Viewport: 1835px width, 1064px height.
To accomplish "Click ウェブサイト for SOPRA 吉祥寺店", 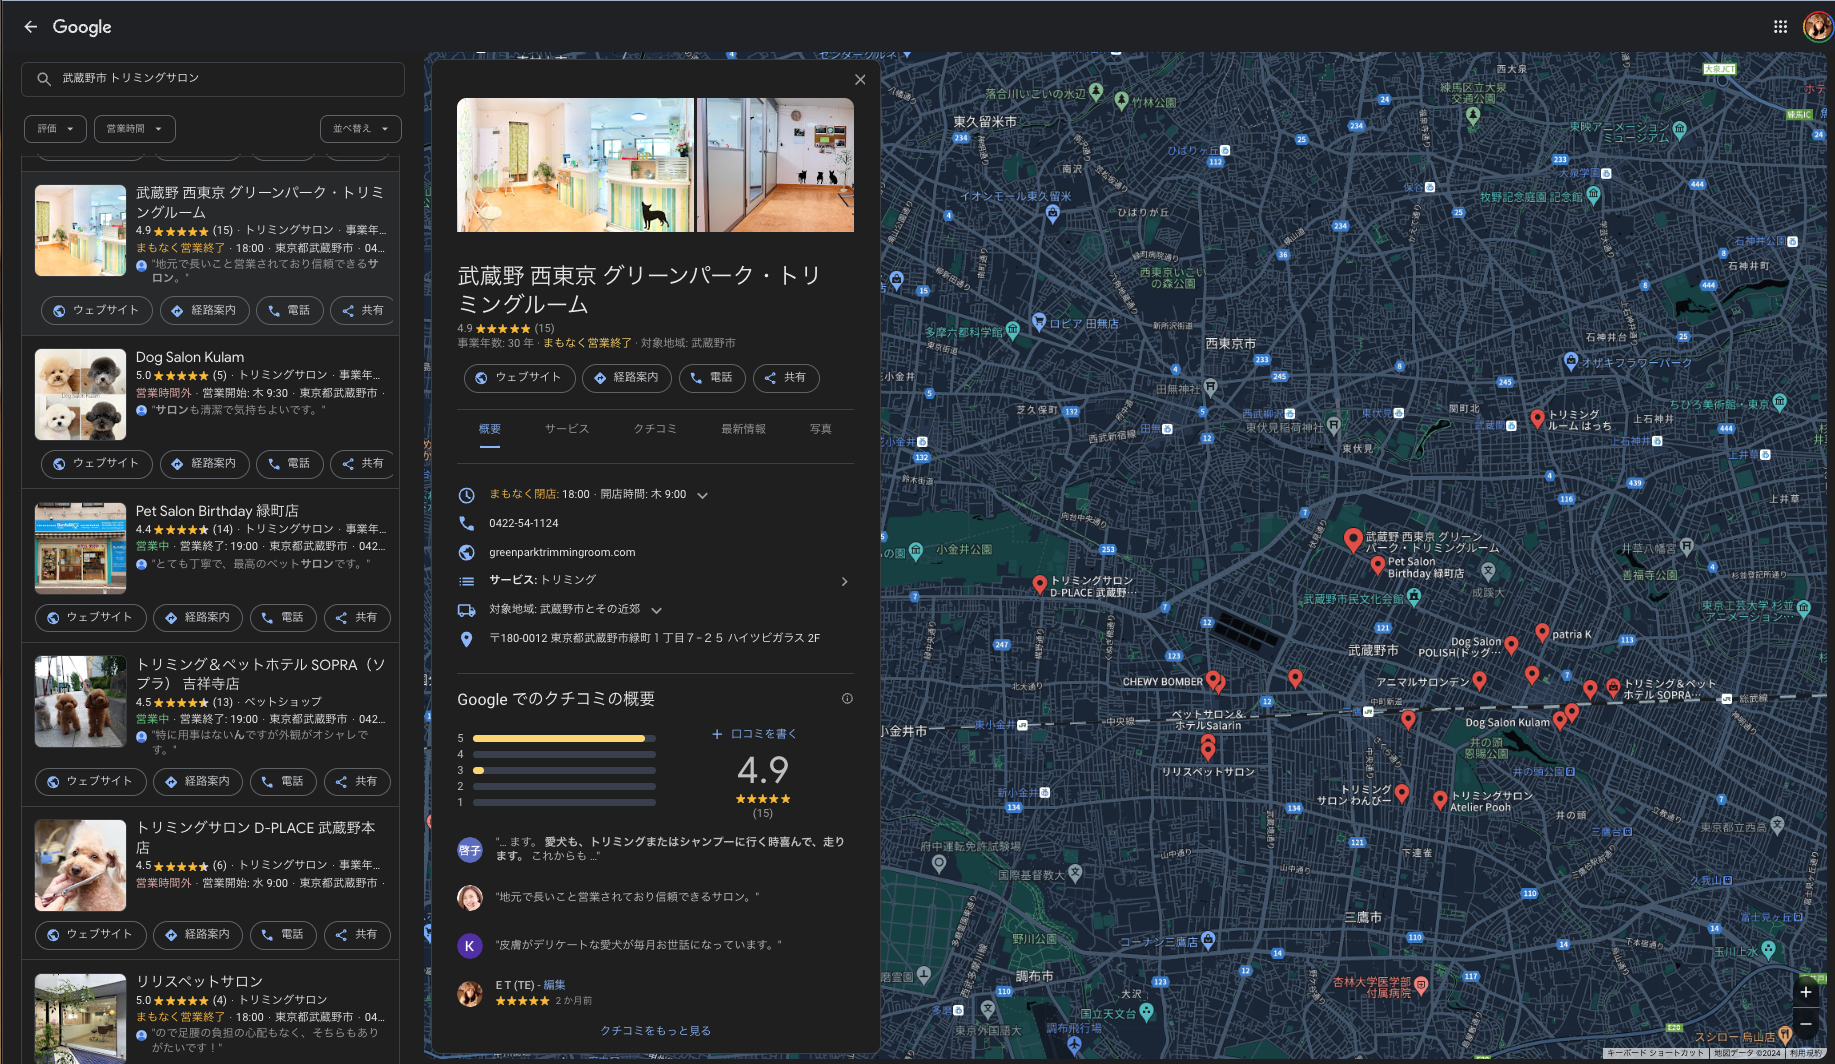I will [x=91, y=781].
